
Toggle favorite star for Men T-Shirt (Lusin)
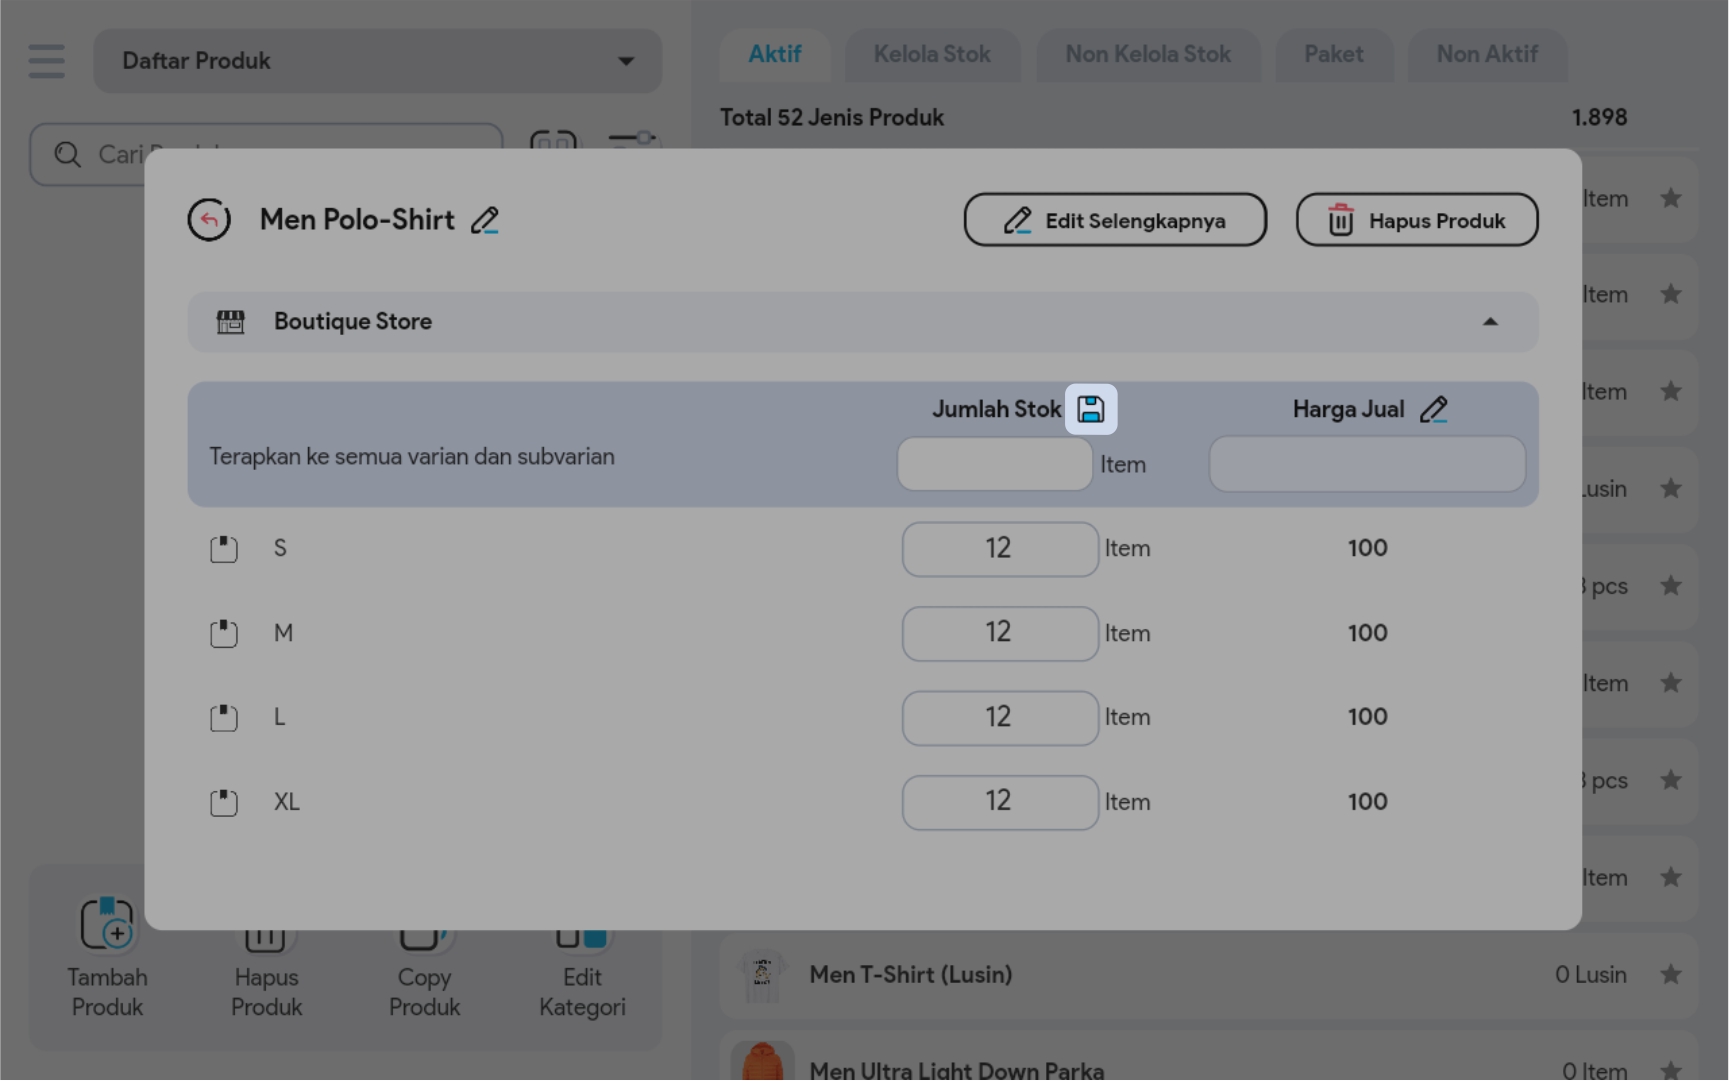click(x=1670, y=974)
